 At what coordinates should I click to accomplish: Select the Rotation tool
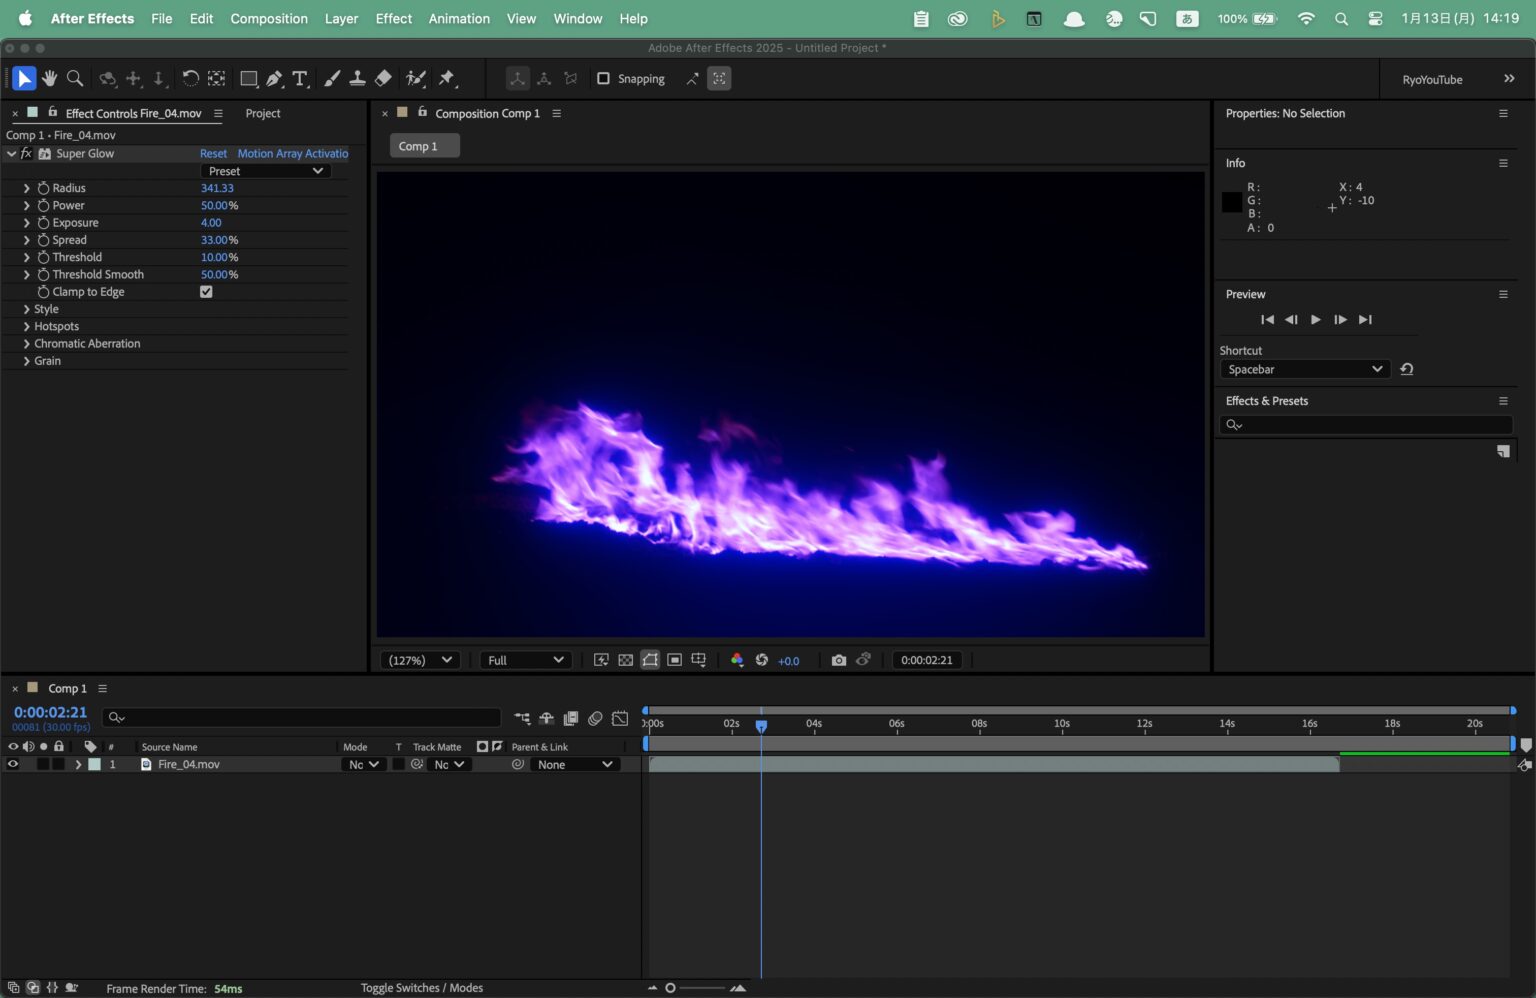(190, 78)
